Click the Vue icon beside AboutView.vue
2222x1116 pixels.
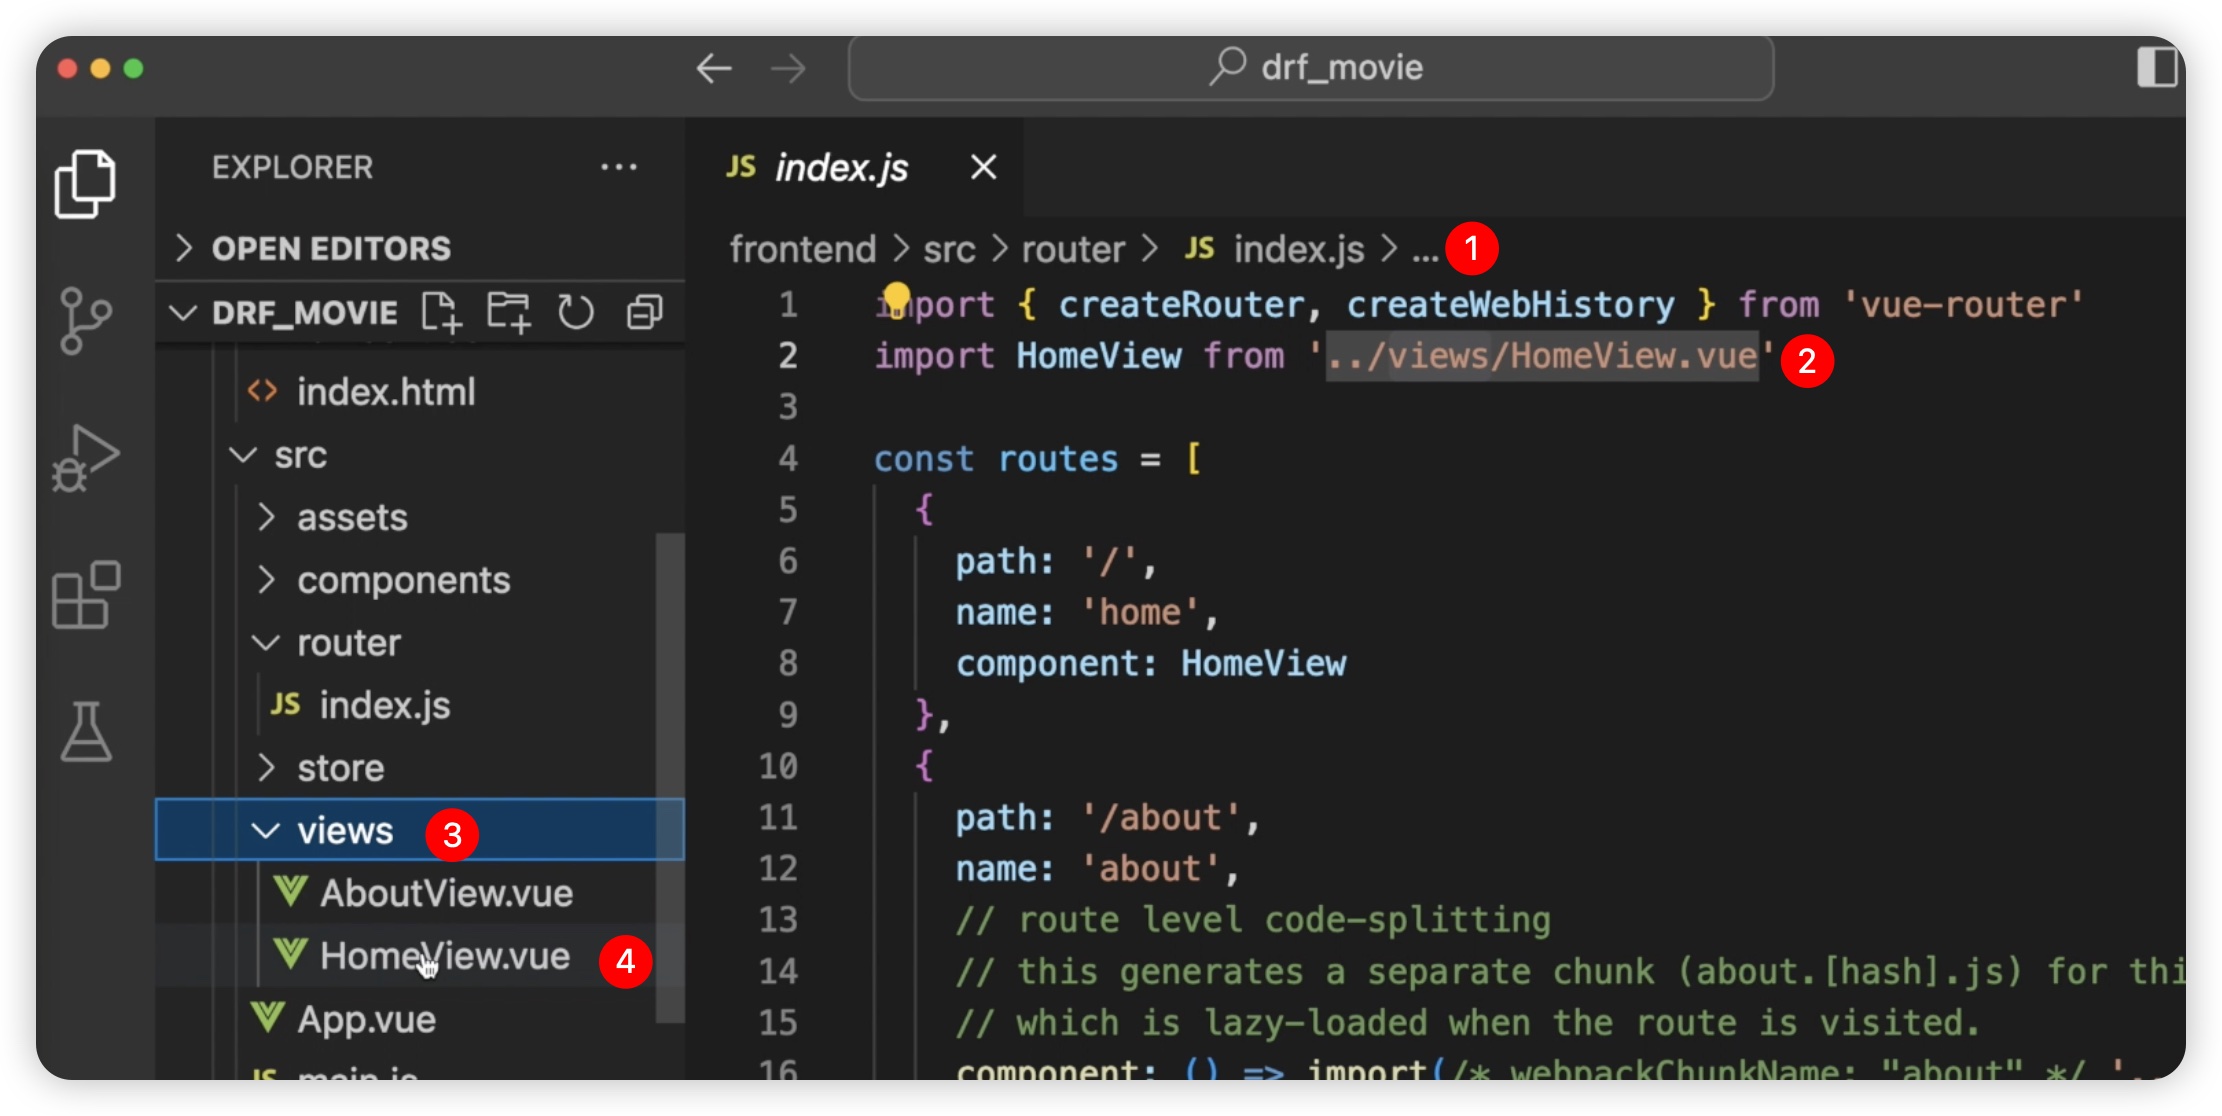click(290, 891)
